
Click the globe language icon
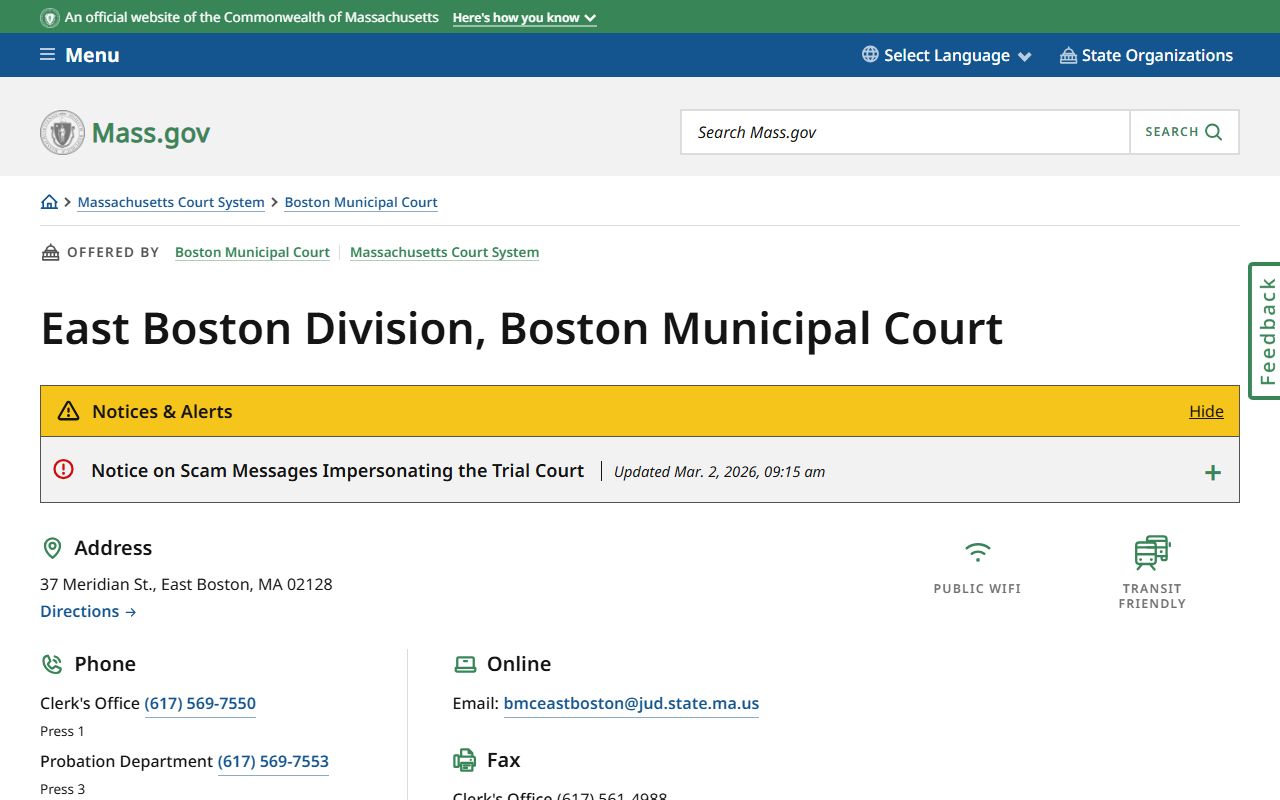pos(870,55)
